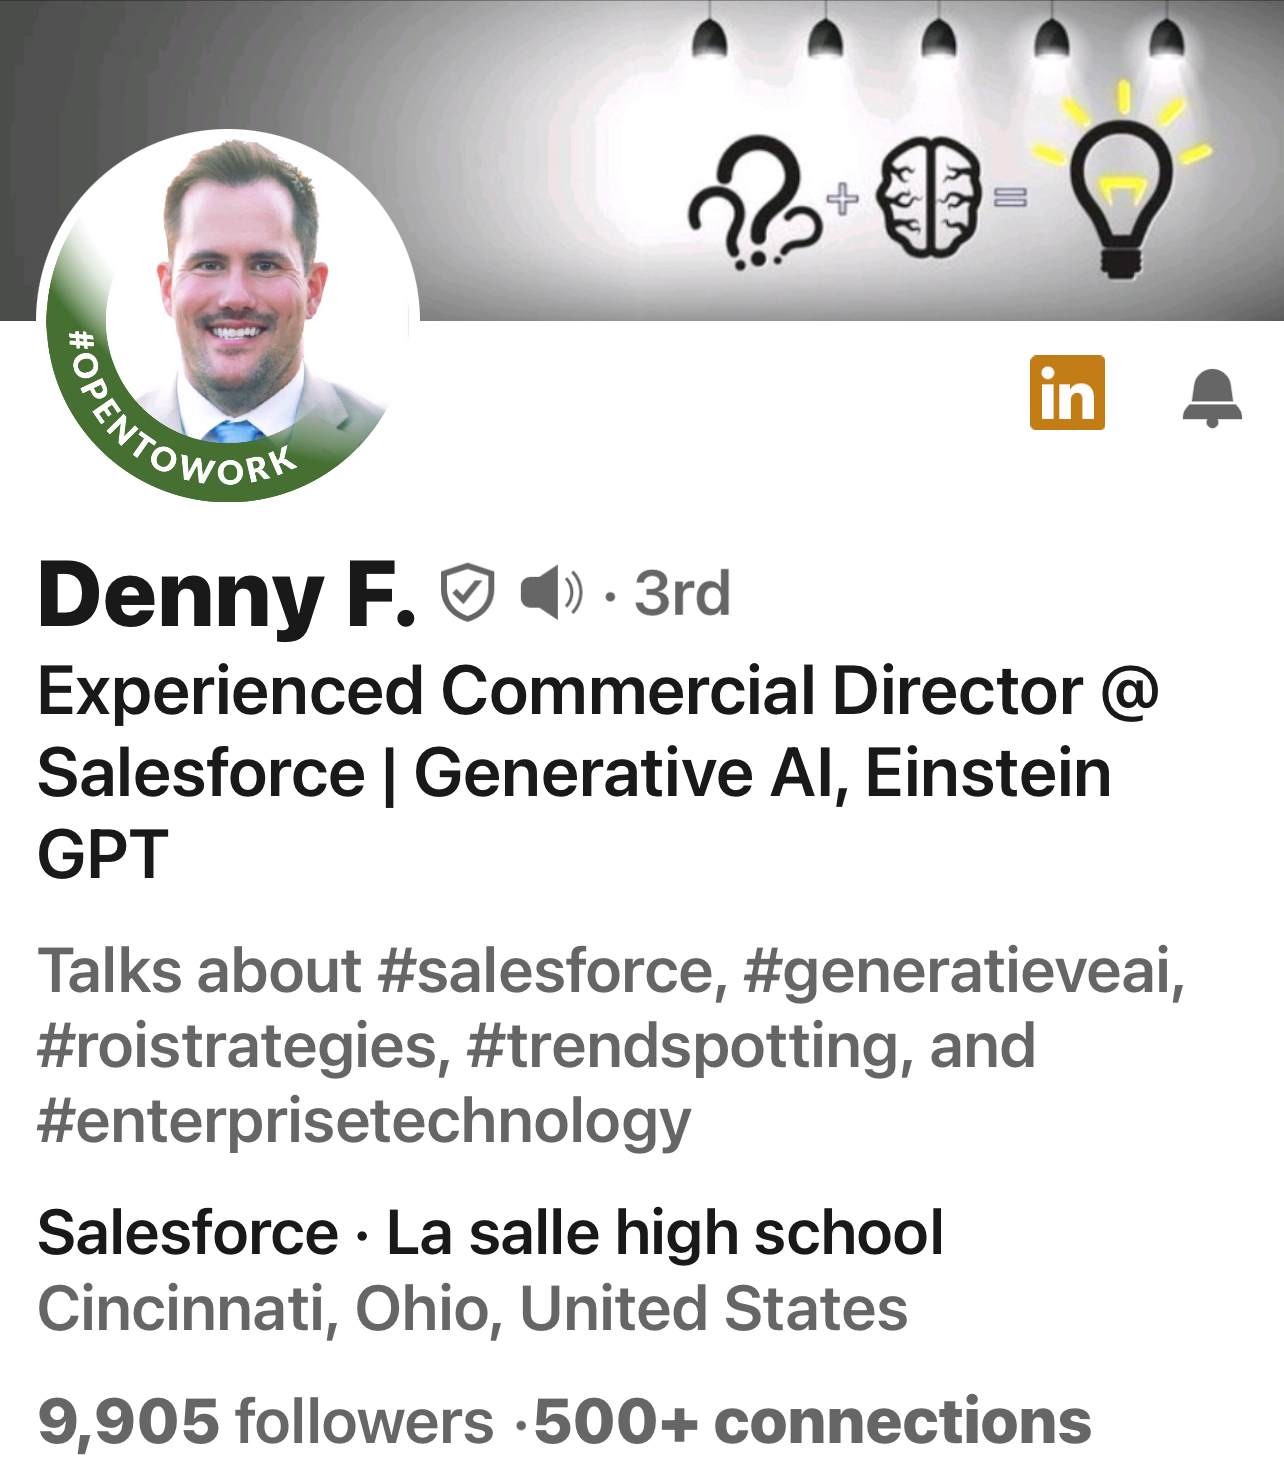Click the verification shield icon beside the name
Screen dimensions: 1284x1464
pos(468,592)
